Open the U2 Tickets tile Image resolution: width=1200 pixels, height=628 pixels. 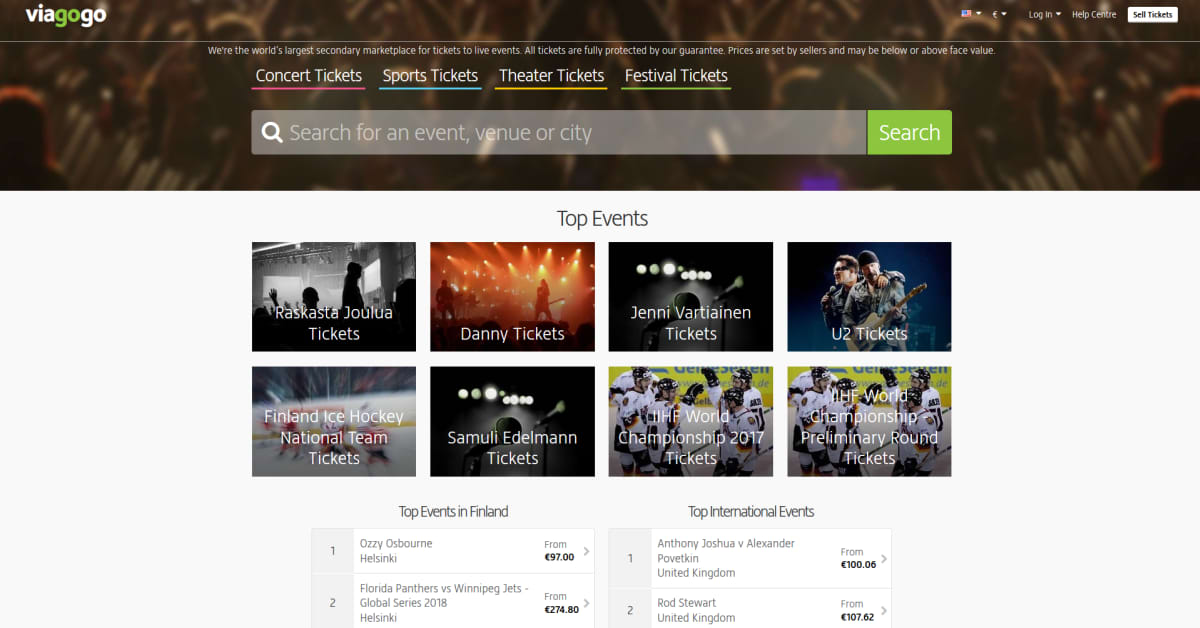pos(869,297)
